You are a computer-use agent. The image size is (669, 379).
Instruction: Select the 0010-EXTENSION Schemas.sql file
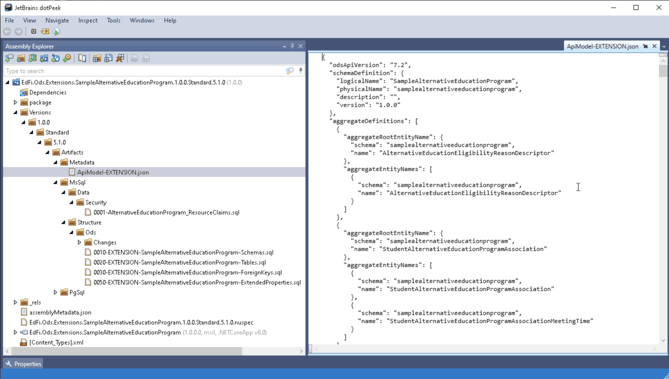tap(183, 252)
